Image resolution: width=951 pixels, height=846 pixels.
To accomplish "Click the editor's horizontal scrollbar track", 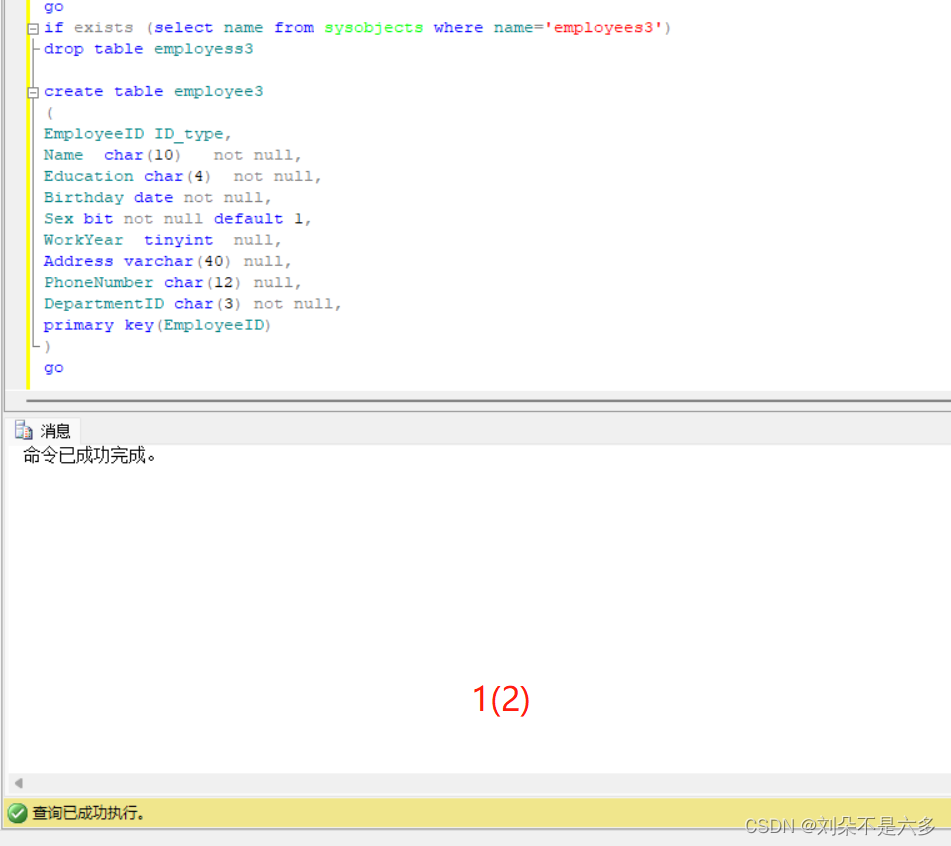I will [480, 400].
